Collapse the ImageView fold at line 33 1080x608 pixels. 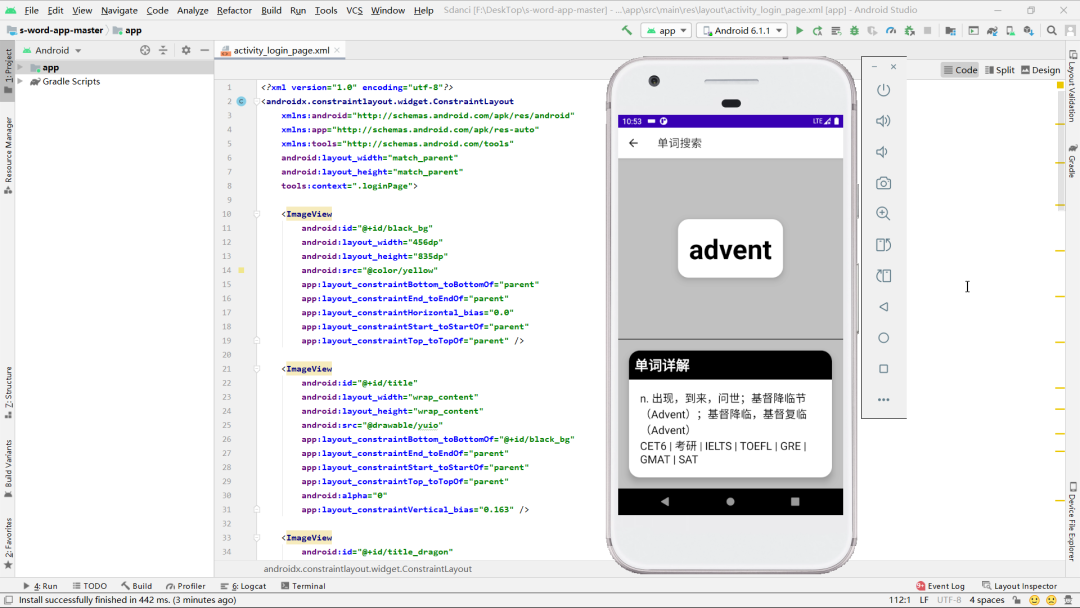(257, 538)
